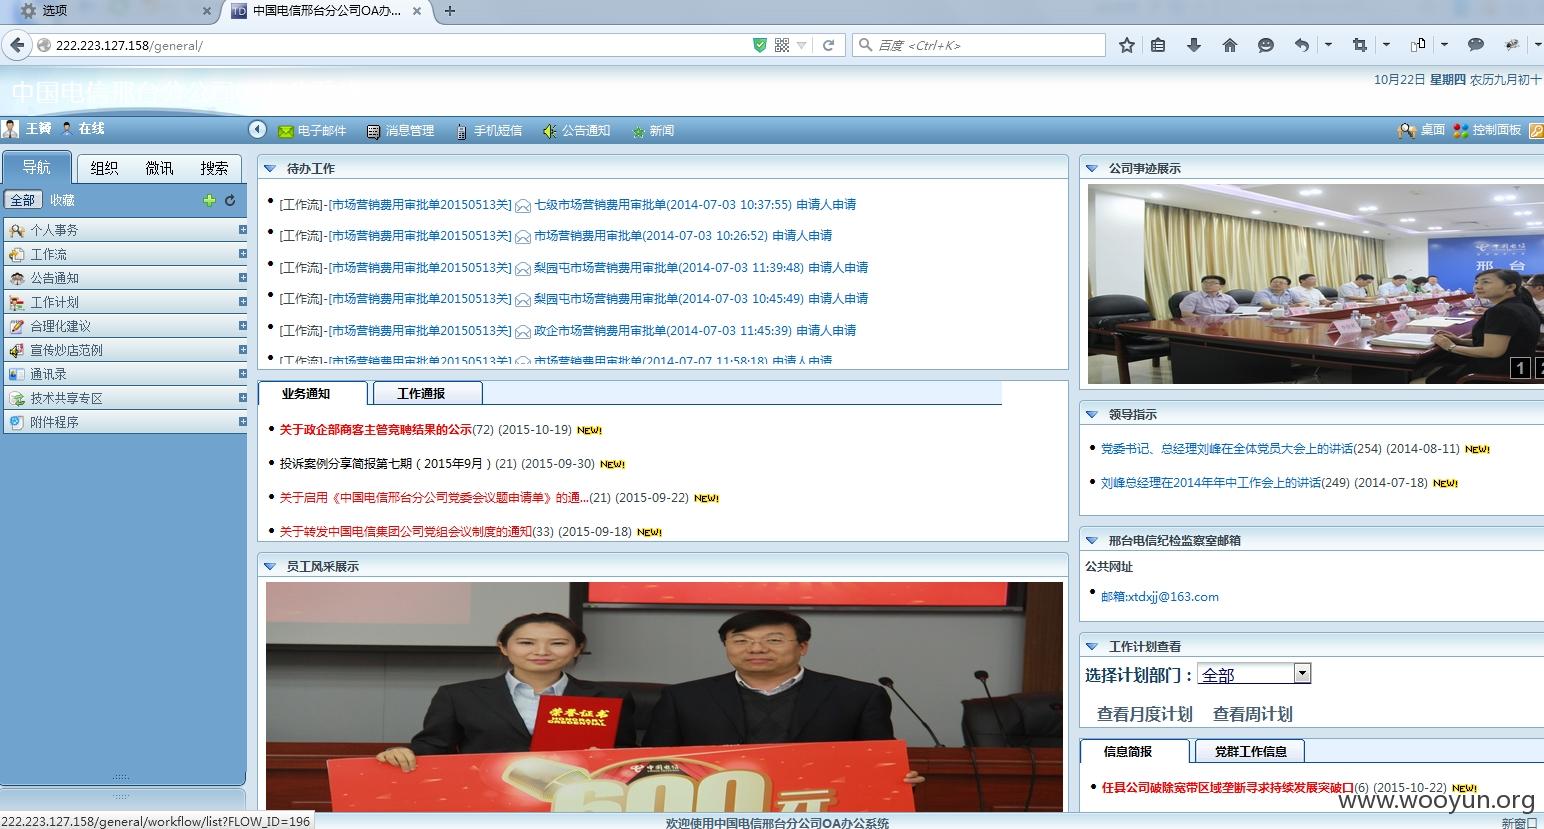This screenshot has width=1544, height=829.
Task: Click the crop screenshot toolbar icon
Action: (1359, 45)
